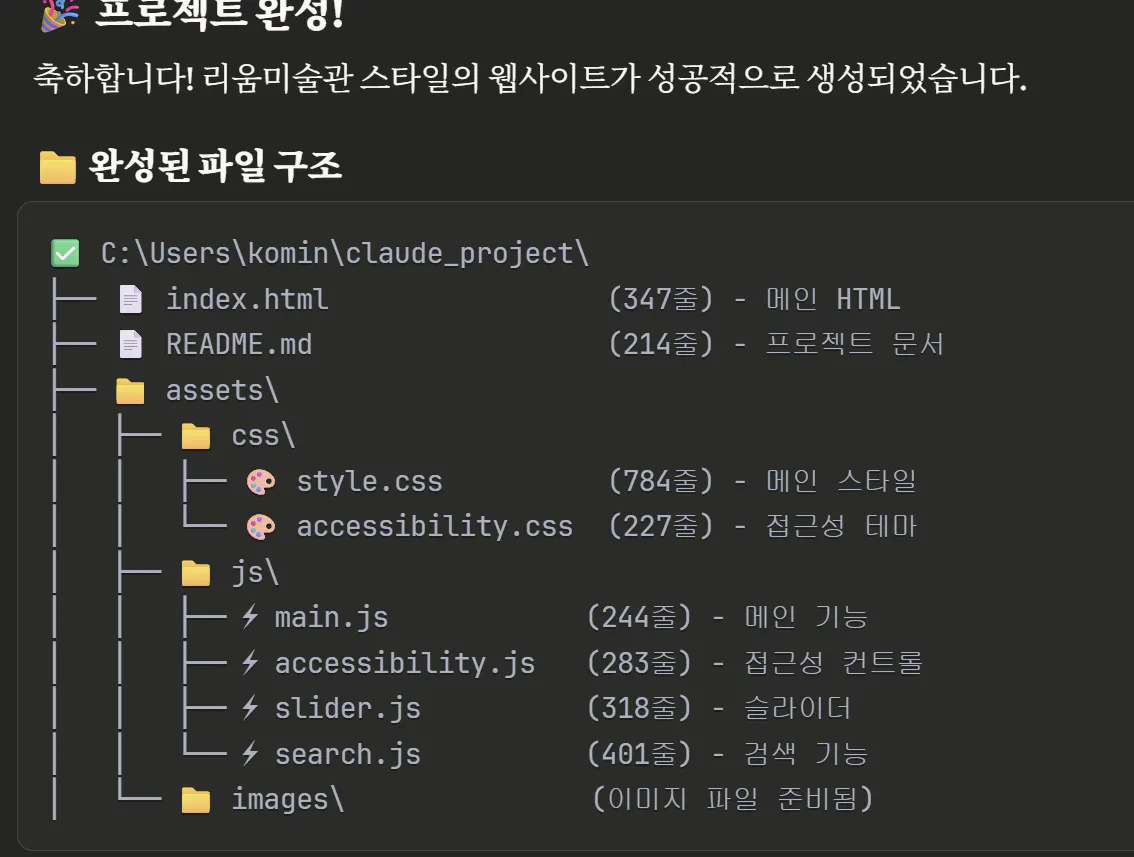Click the folder icon beside css\

point(195,437)
